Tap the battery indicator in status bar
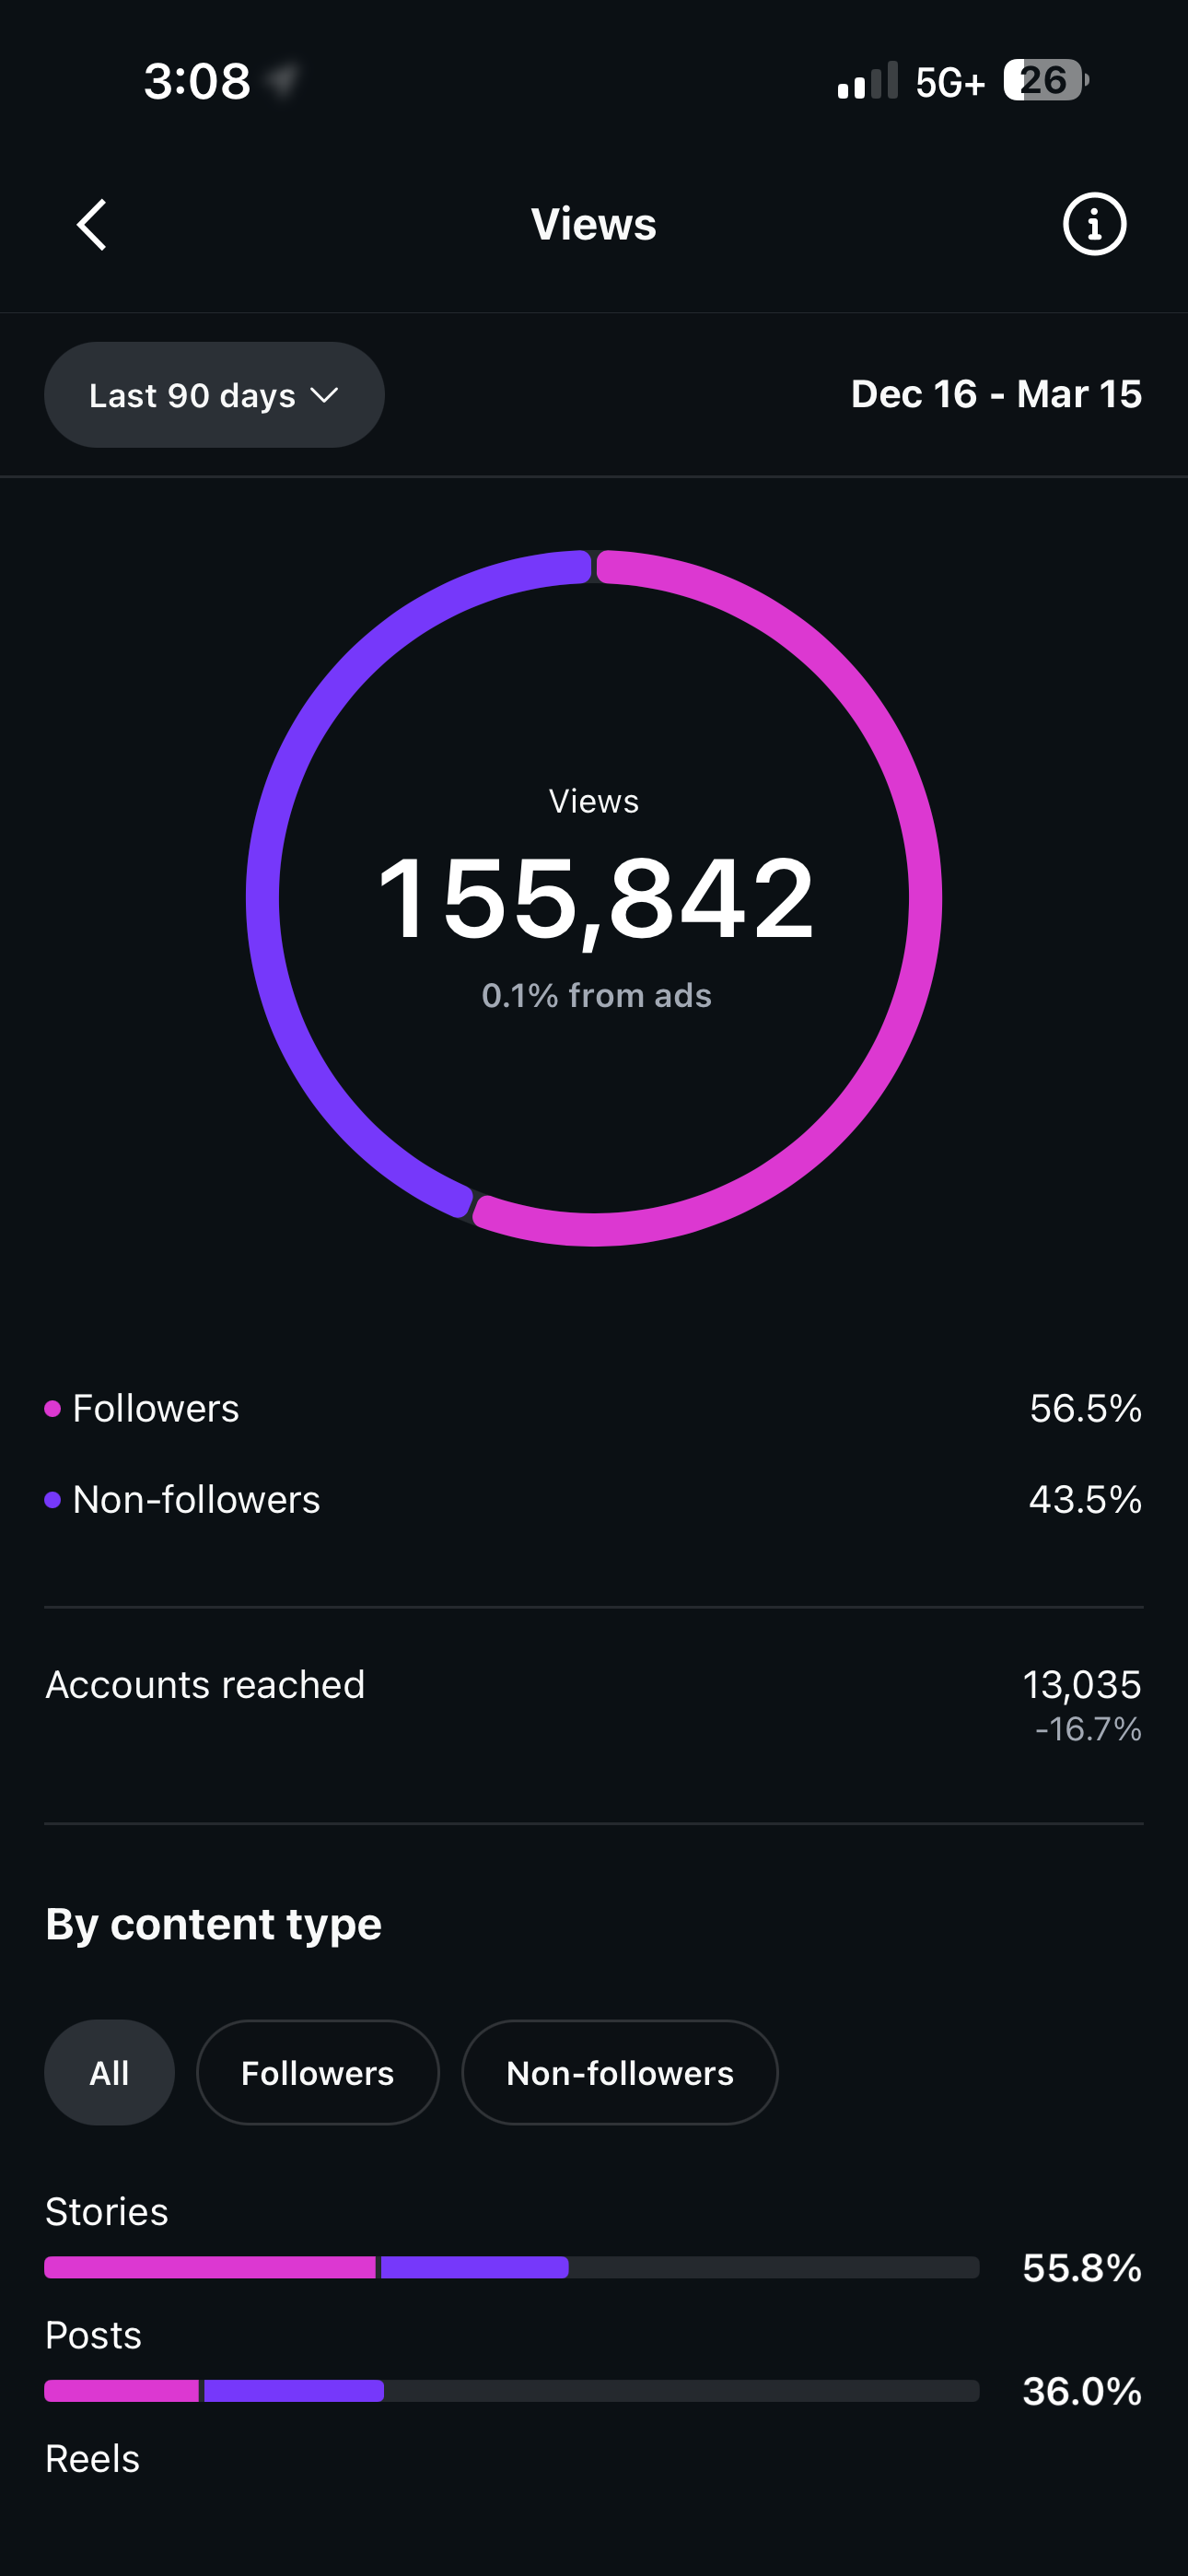 [x=1046, y=80]
